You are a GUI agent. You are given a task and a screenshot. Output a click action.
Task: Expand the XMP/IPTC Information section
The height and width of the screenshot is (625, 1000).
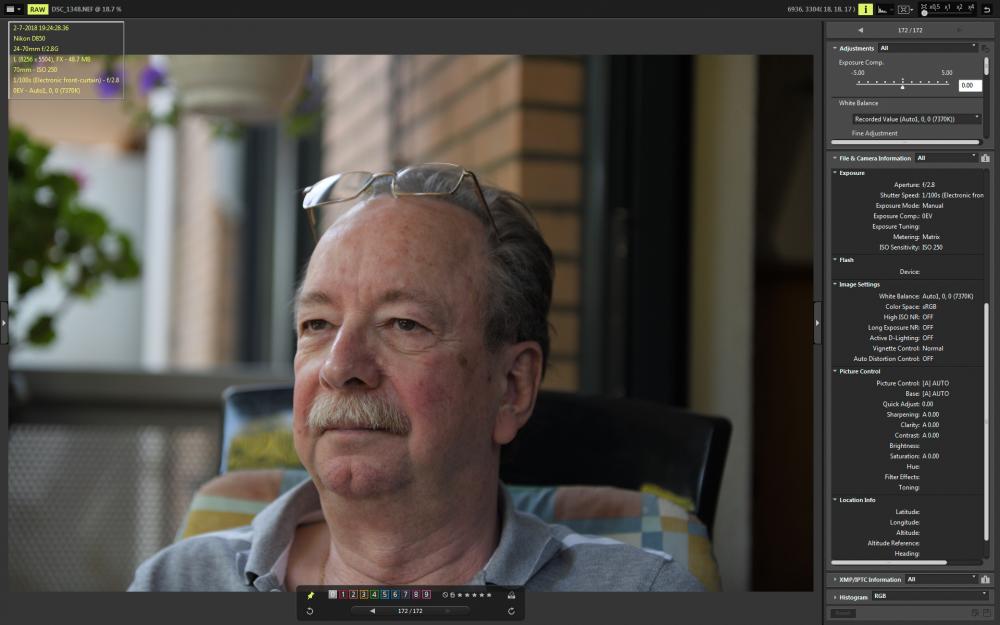835,579
